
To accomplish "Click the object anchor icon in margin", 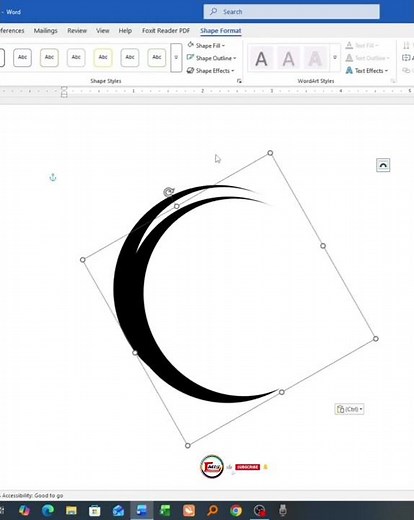I will pos(53,177).
